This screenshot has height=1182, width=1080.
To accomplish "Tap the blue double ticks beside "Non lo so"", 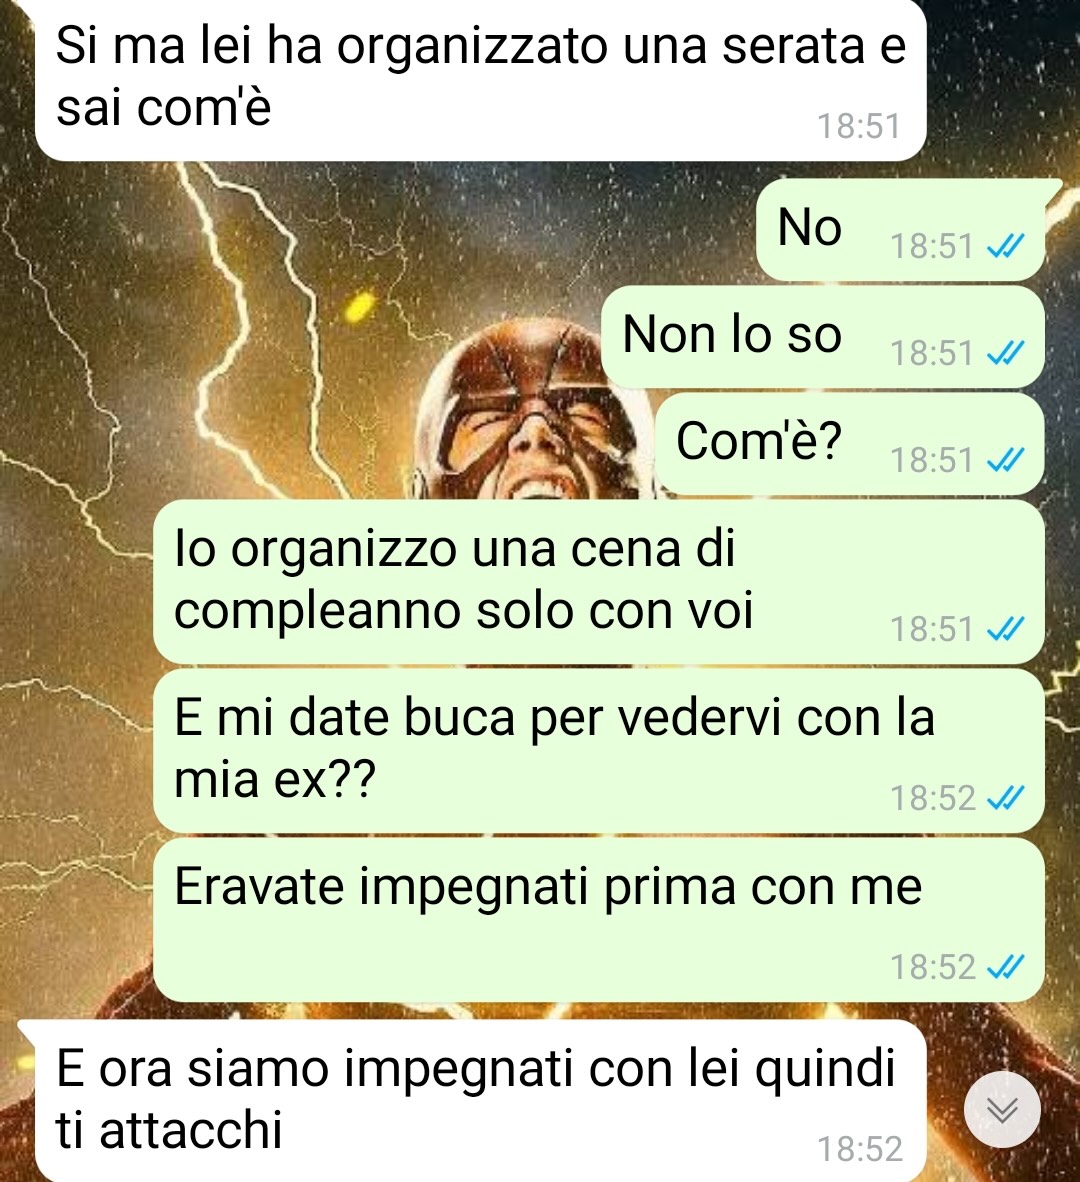I will [1006, 353].
